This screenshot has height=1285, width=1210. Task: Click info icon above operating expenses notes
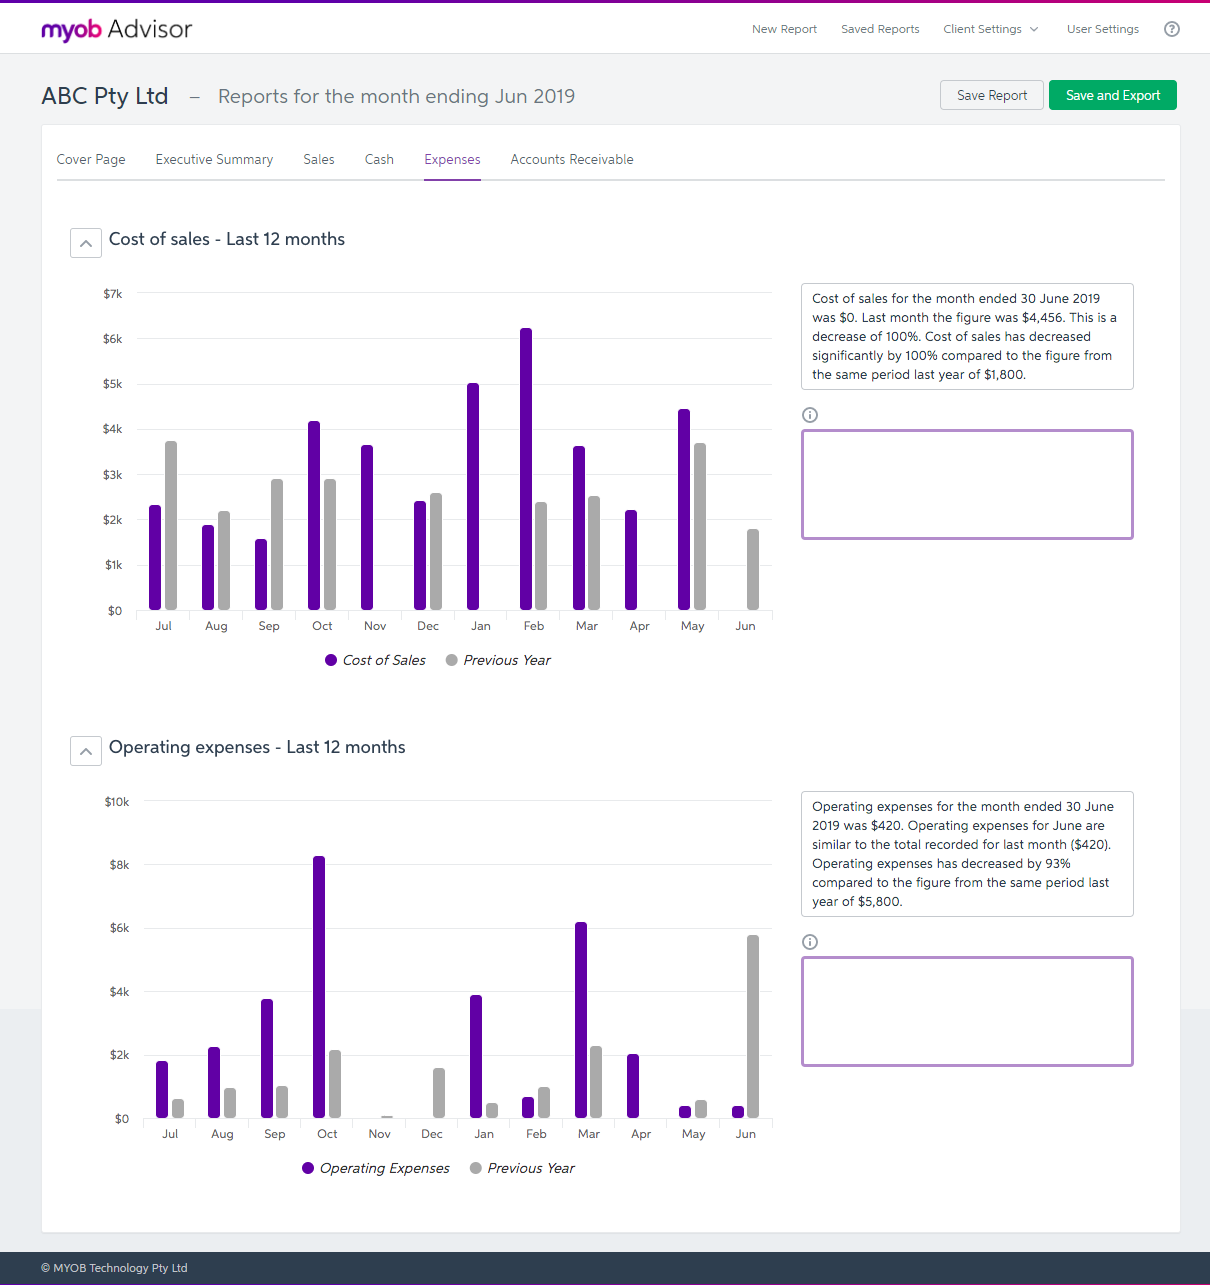coord(810,942)
